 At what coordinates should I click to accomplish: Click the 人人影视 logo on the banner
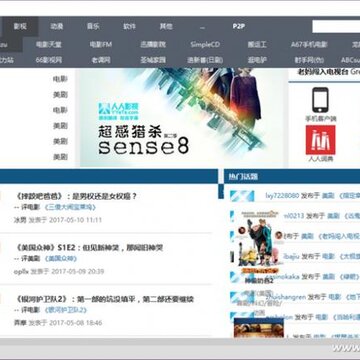point(119,111)
